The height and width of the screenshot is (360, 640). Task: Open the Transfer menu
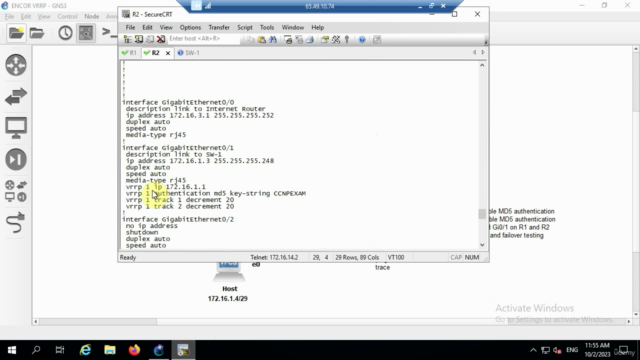tap(219, 27)
